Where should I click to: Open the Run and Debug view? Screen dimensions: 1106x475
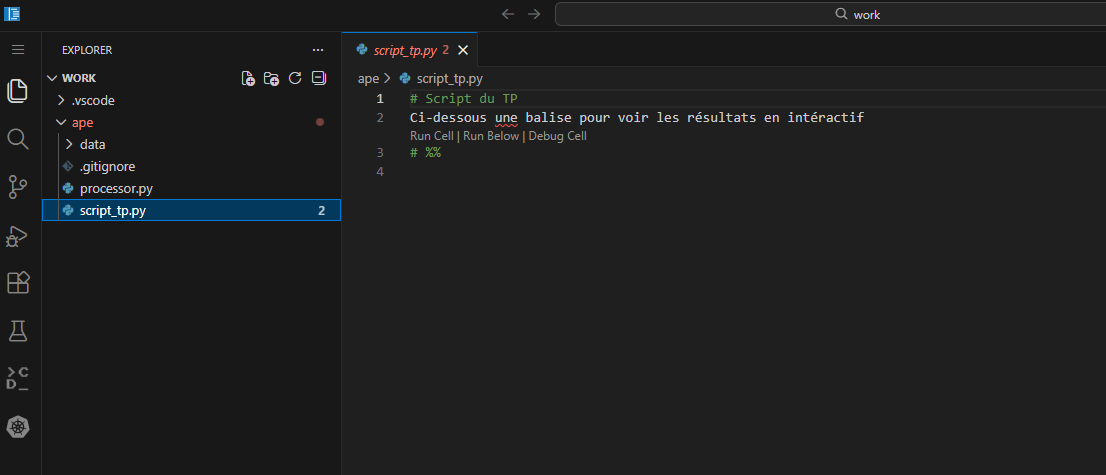[18, 235]
